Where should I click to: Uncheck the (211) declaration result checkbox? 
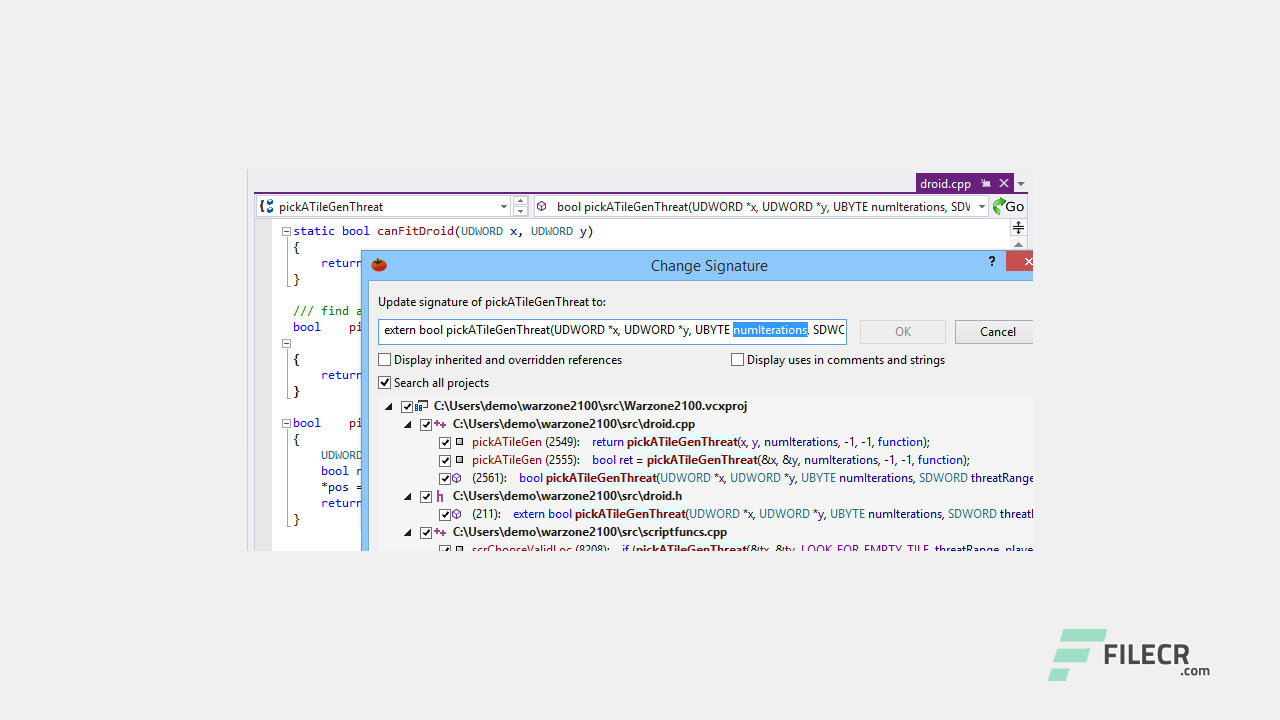(445, 515)
